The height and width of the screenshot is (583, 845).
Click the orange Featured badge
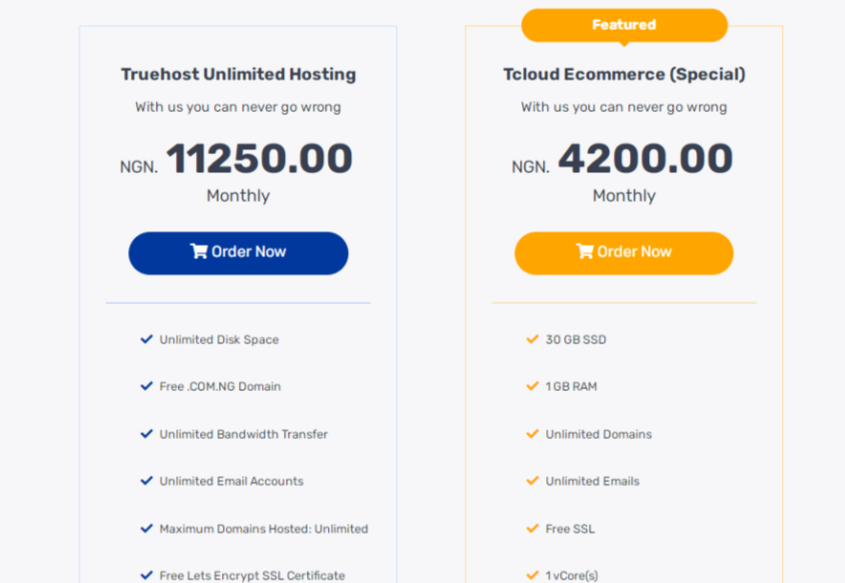624,25
